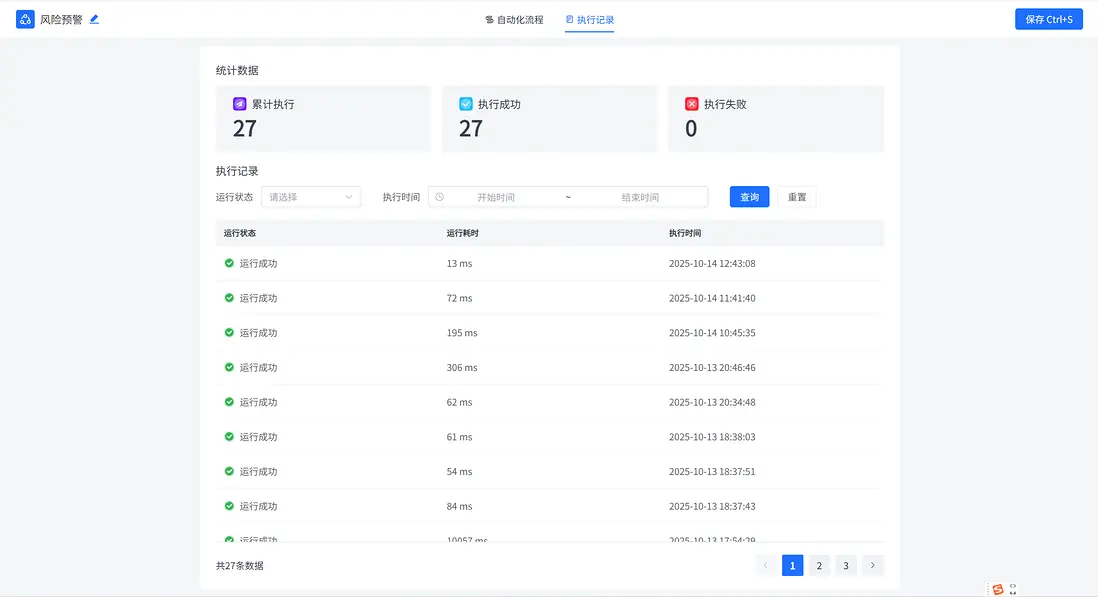Click the green success icon for 18:37:43 row
The width and height of the screenshot is (1098, 597).
[229, 506]
